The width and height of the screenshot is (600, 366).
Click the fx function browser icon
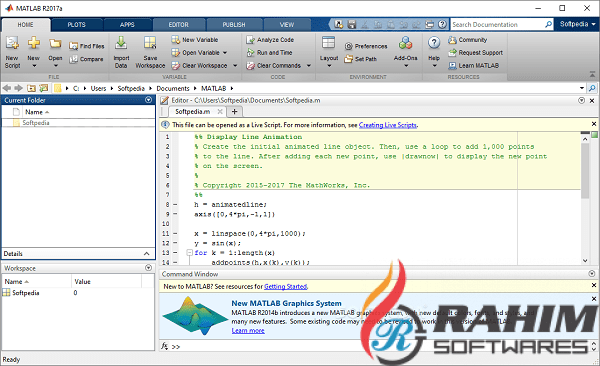[165, 346]
